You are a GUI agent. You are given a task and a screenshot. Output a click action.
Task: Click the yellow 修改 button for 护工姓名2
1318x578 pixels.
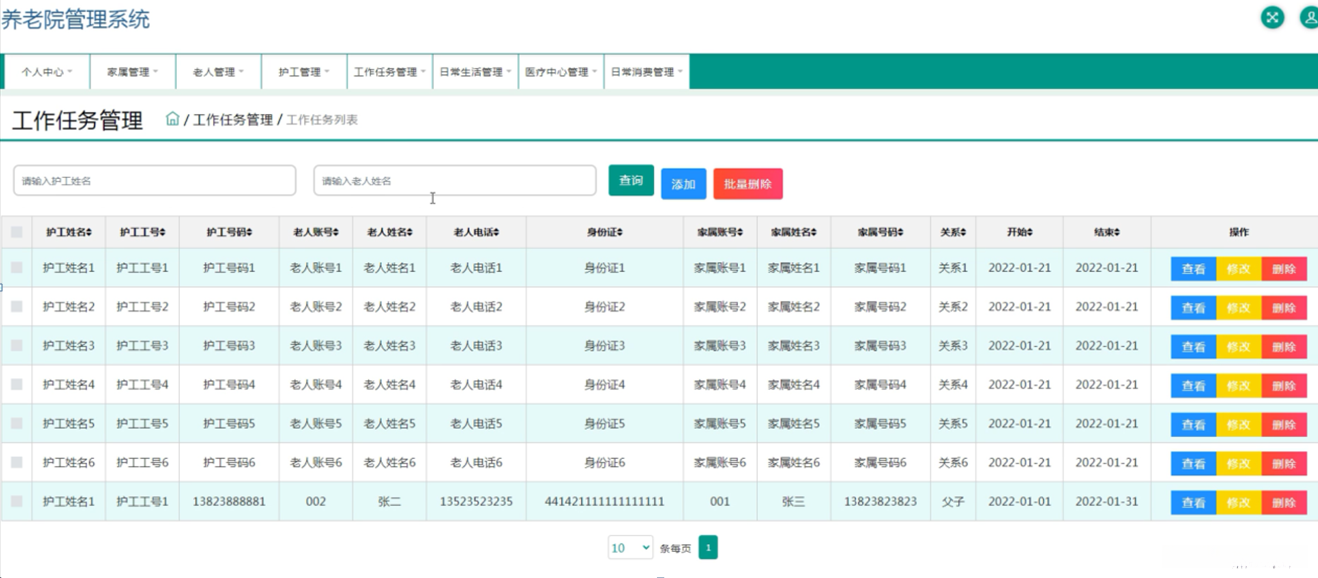pyautogui.click(x=1238, y=308)
